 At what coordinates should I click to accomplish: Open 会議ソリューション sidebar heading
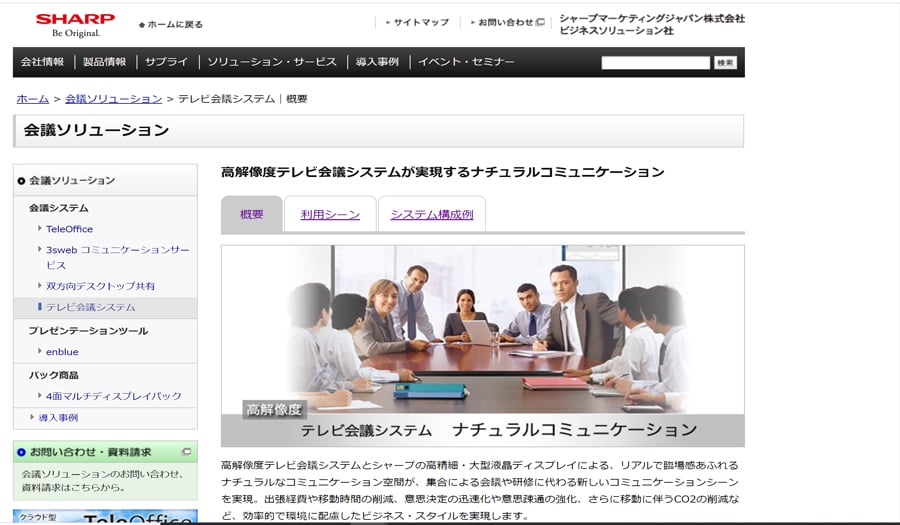(x=72, y=181)
